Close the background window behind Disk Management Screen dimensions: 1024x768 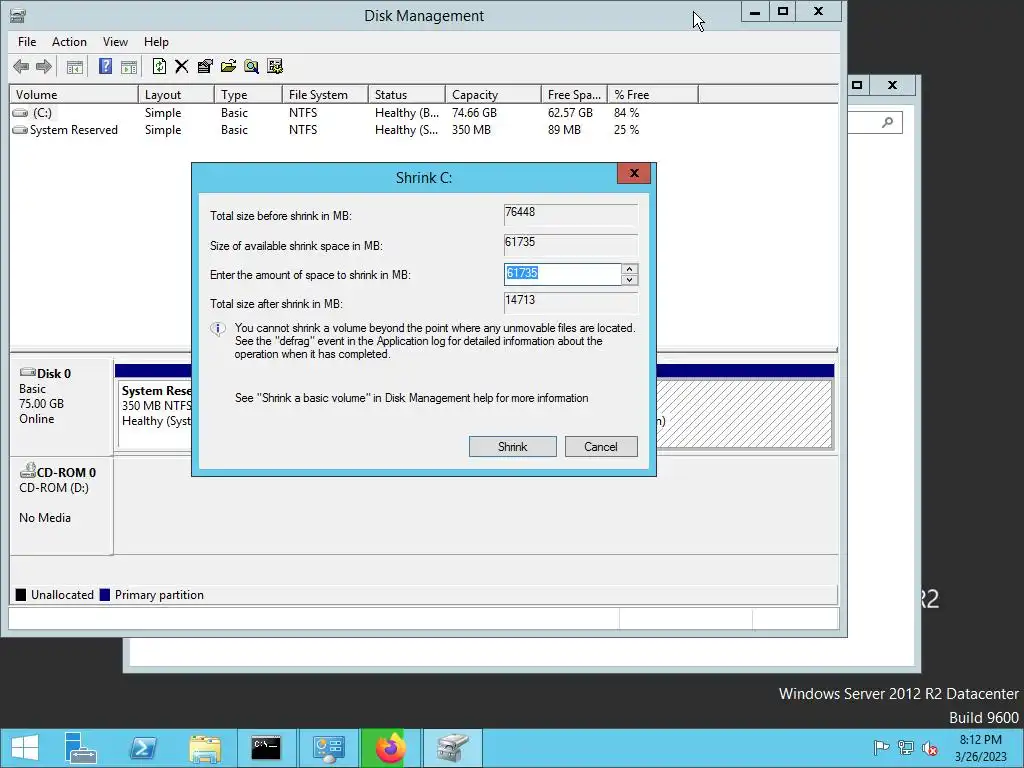point(893,85)
